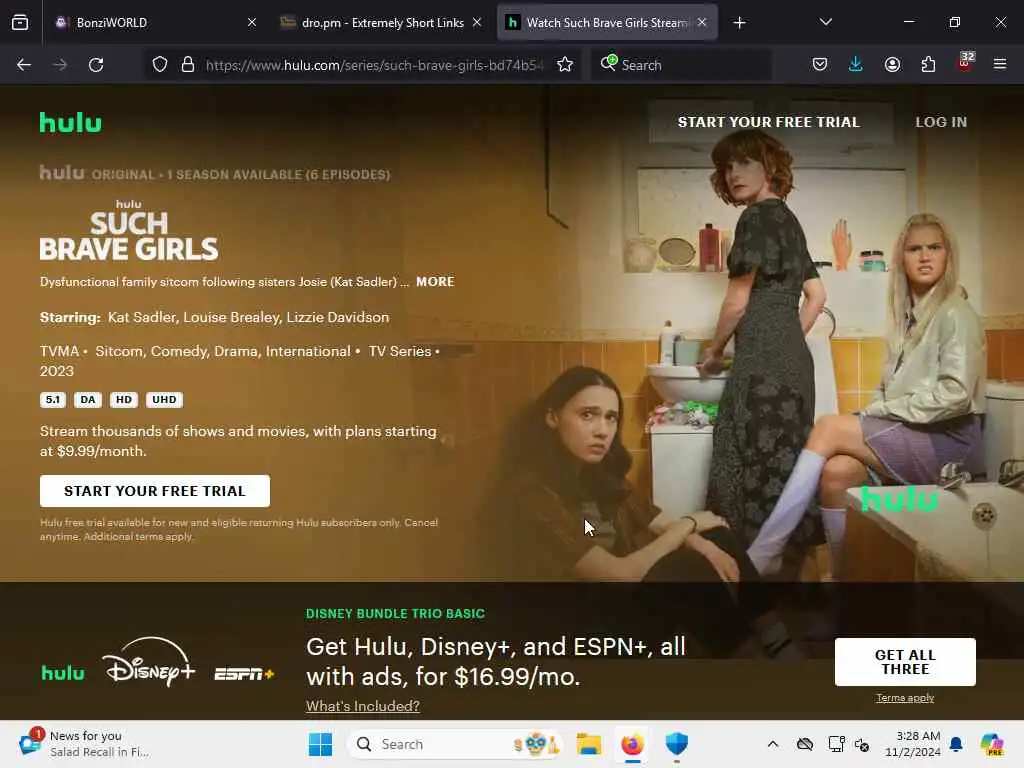Click white Start Your Free Trial button
This screenshot has width=1024, height=768.
click(155, 491)
